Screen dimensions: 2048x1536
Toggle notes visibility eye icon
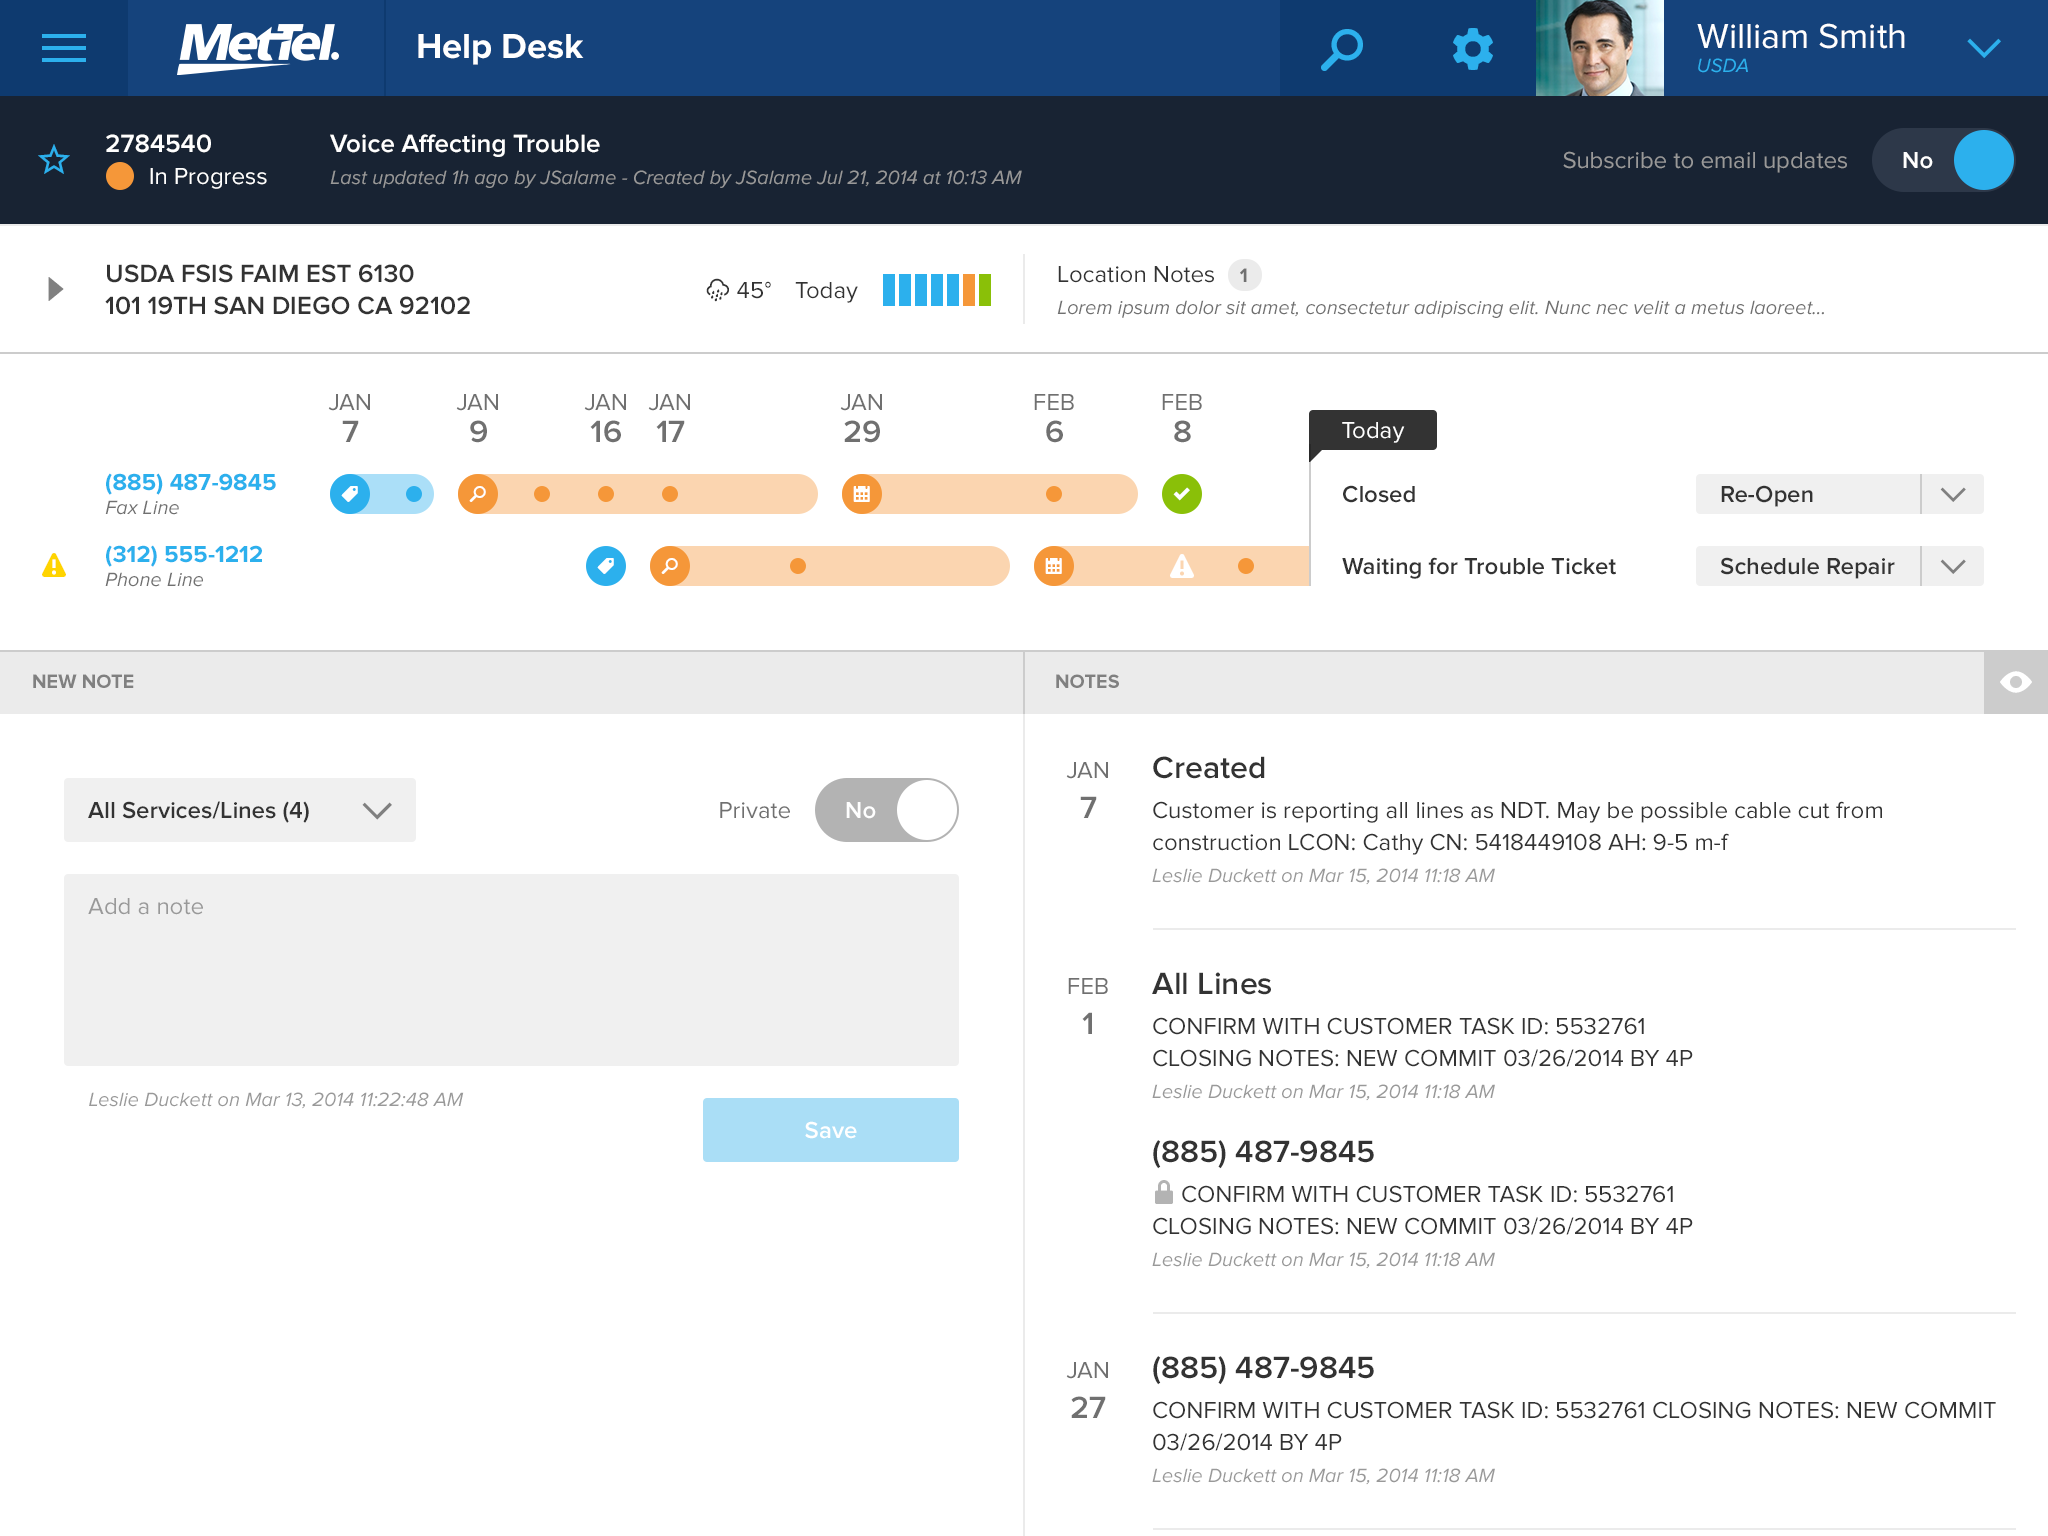[x=2015, y=682]
